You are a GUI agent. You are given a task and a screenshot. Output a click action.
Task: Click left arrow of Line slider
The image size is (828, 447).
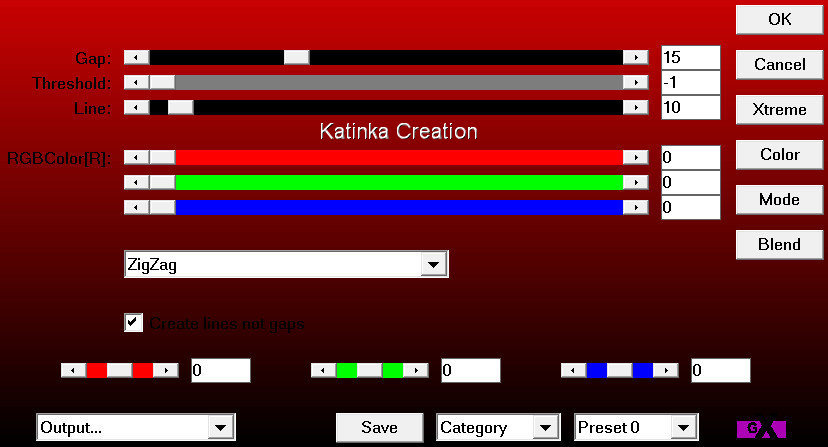(x=136, y=107)
